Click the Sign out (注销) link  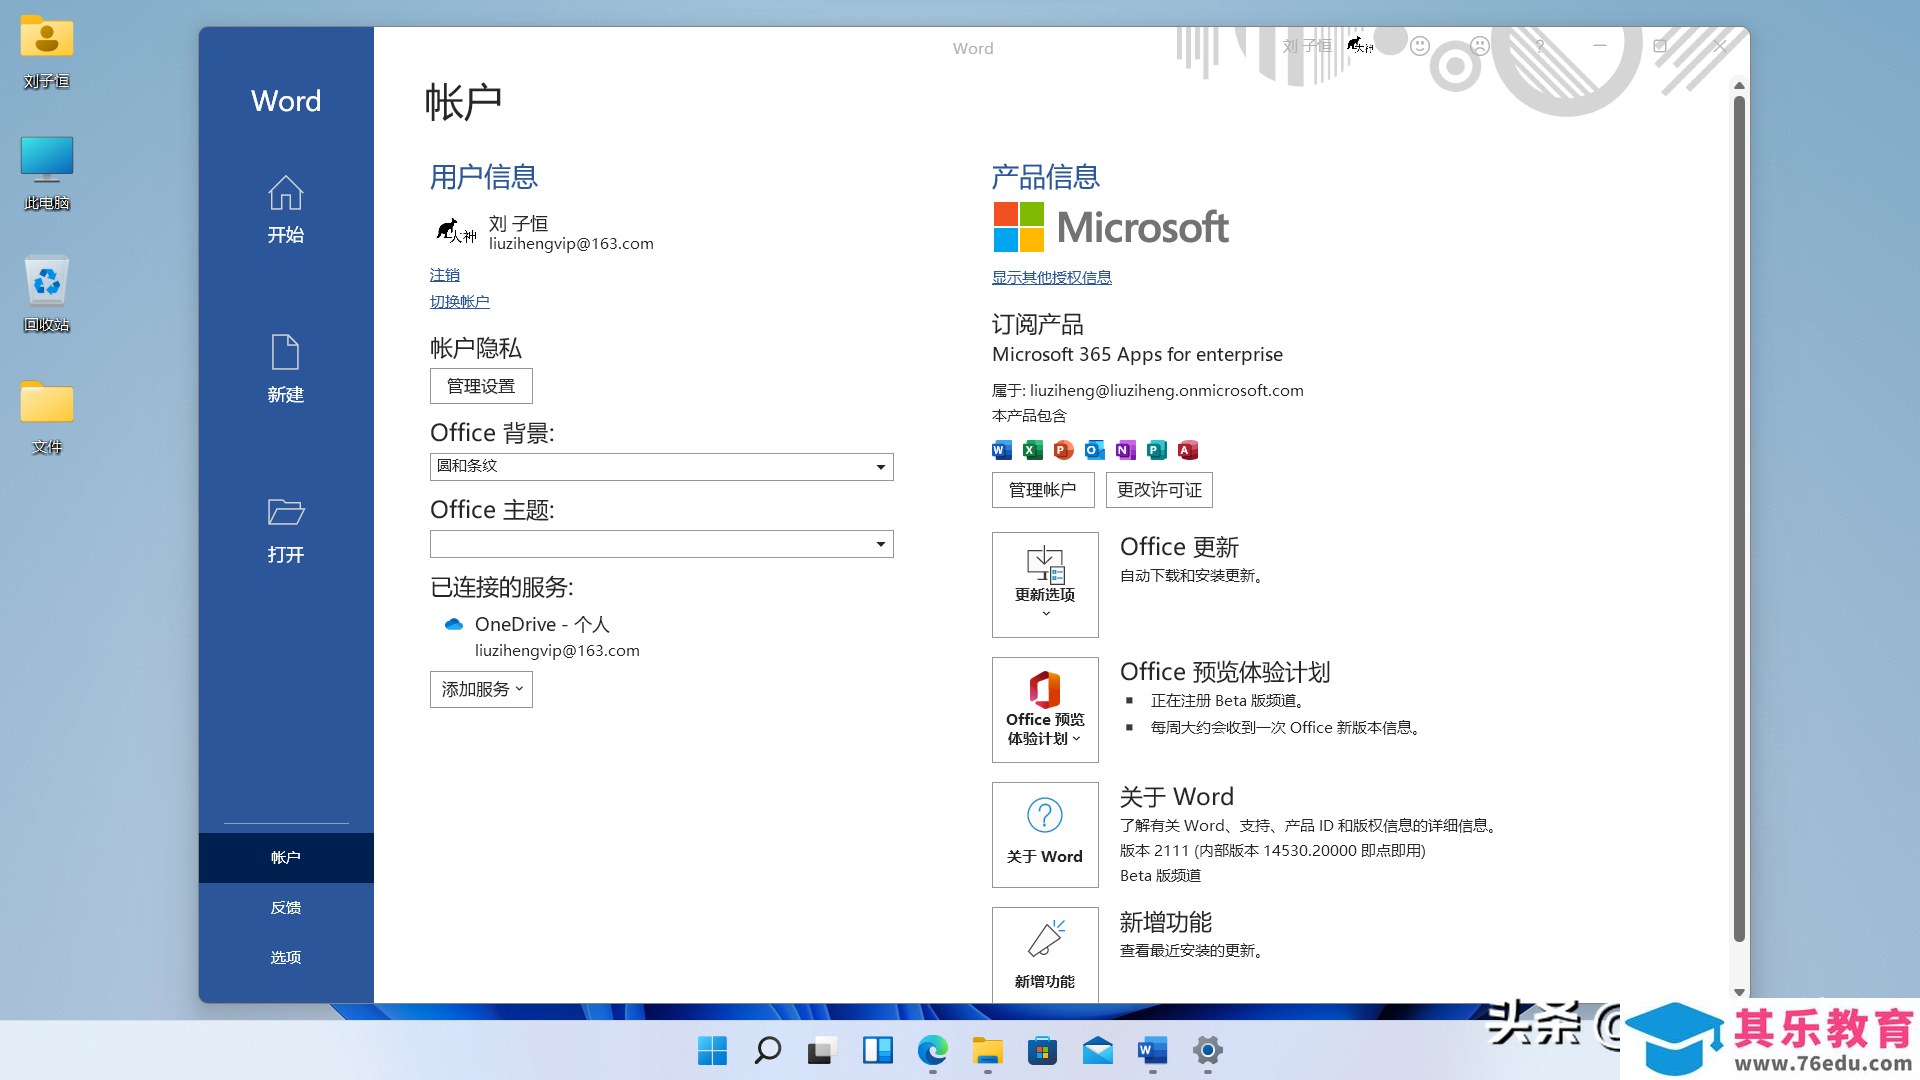[x=445, y=275]
